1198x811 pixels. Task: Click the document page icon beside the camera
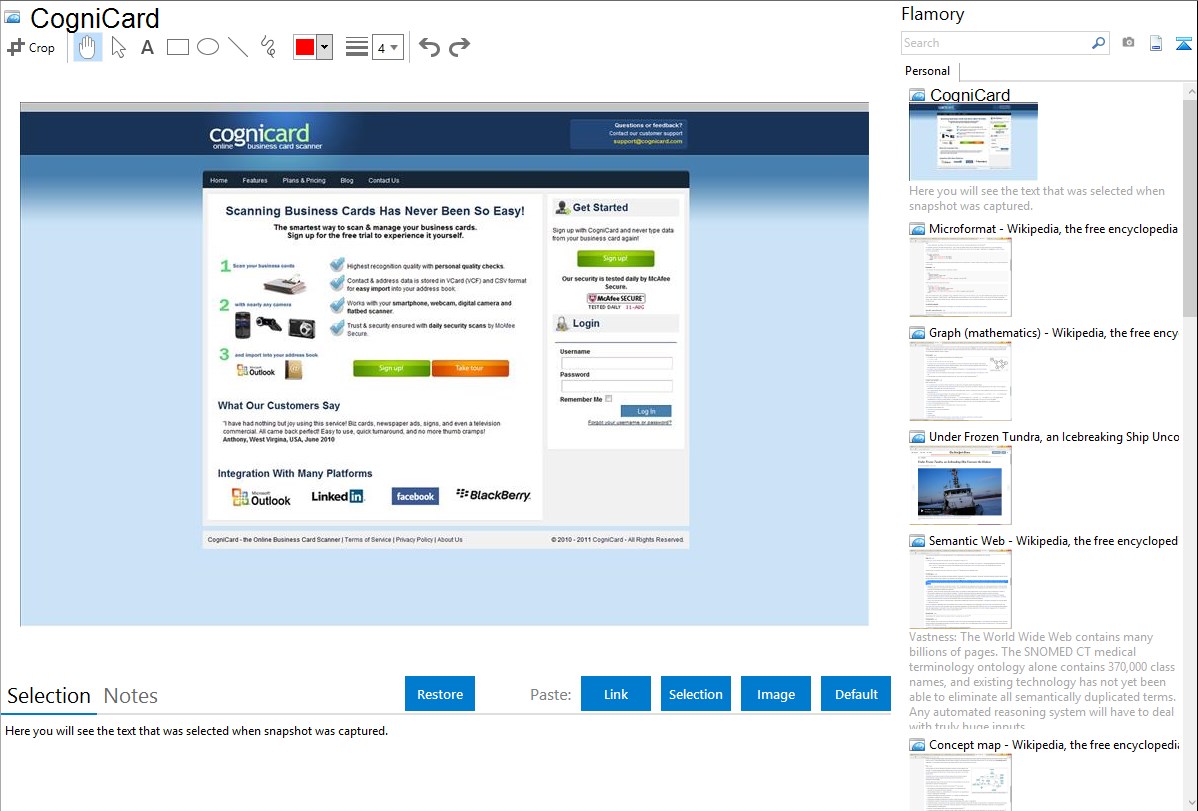[x=1156, y=43]
